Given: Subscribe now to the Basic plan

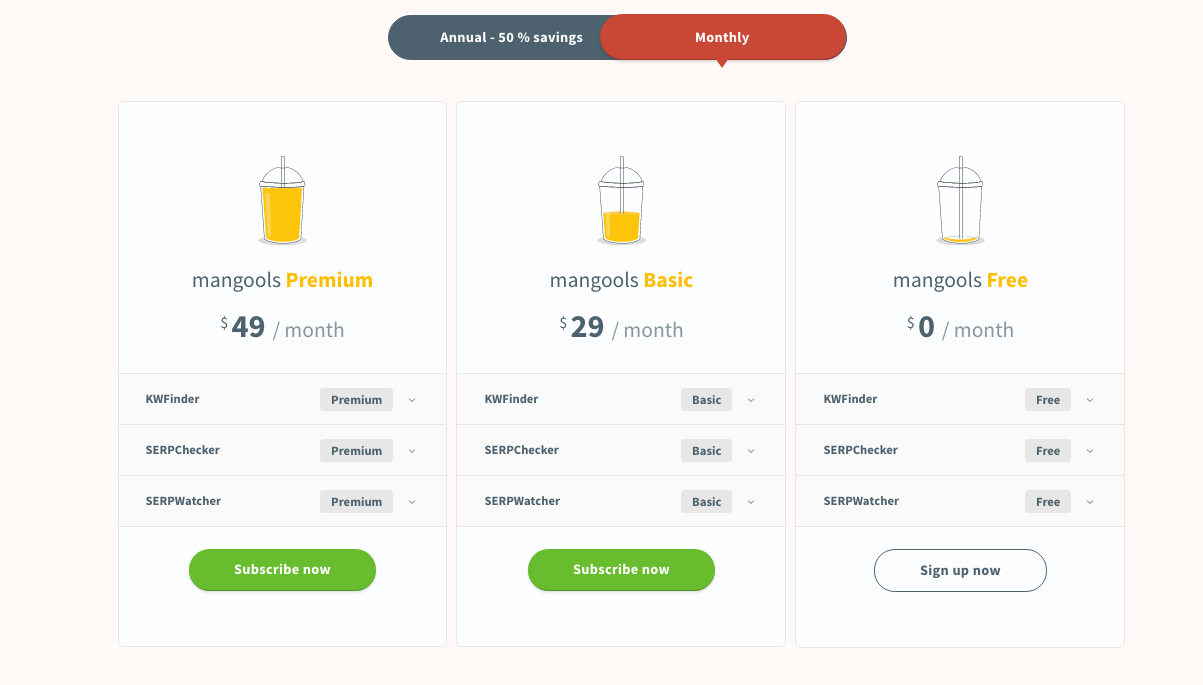Looking at the screenshot, I should click(x=621, y=570).
